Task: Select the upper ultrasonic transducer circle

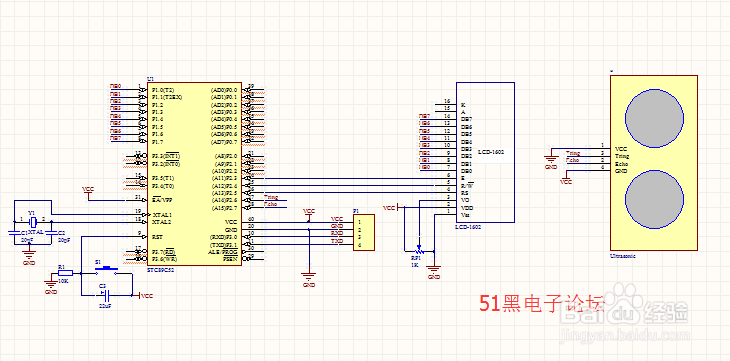Action: (x=654, y=118)
